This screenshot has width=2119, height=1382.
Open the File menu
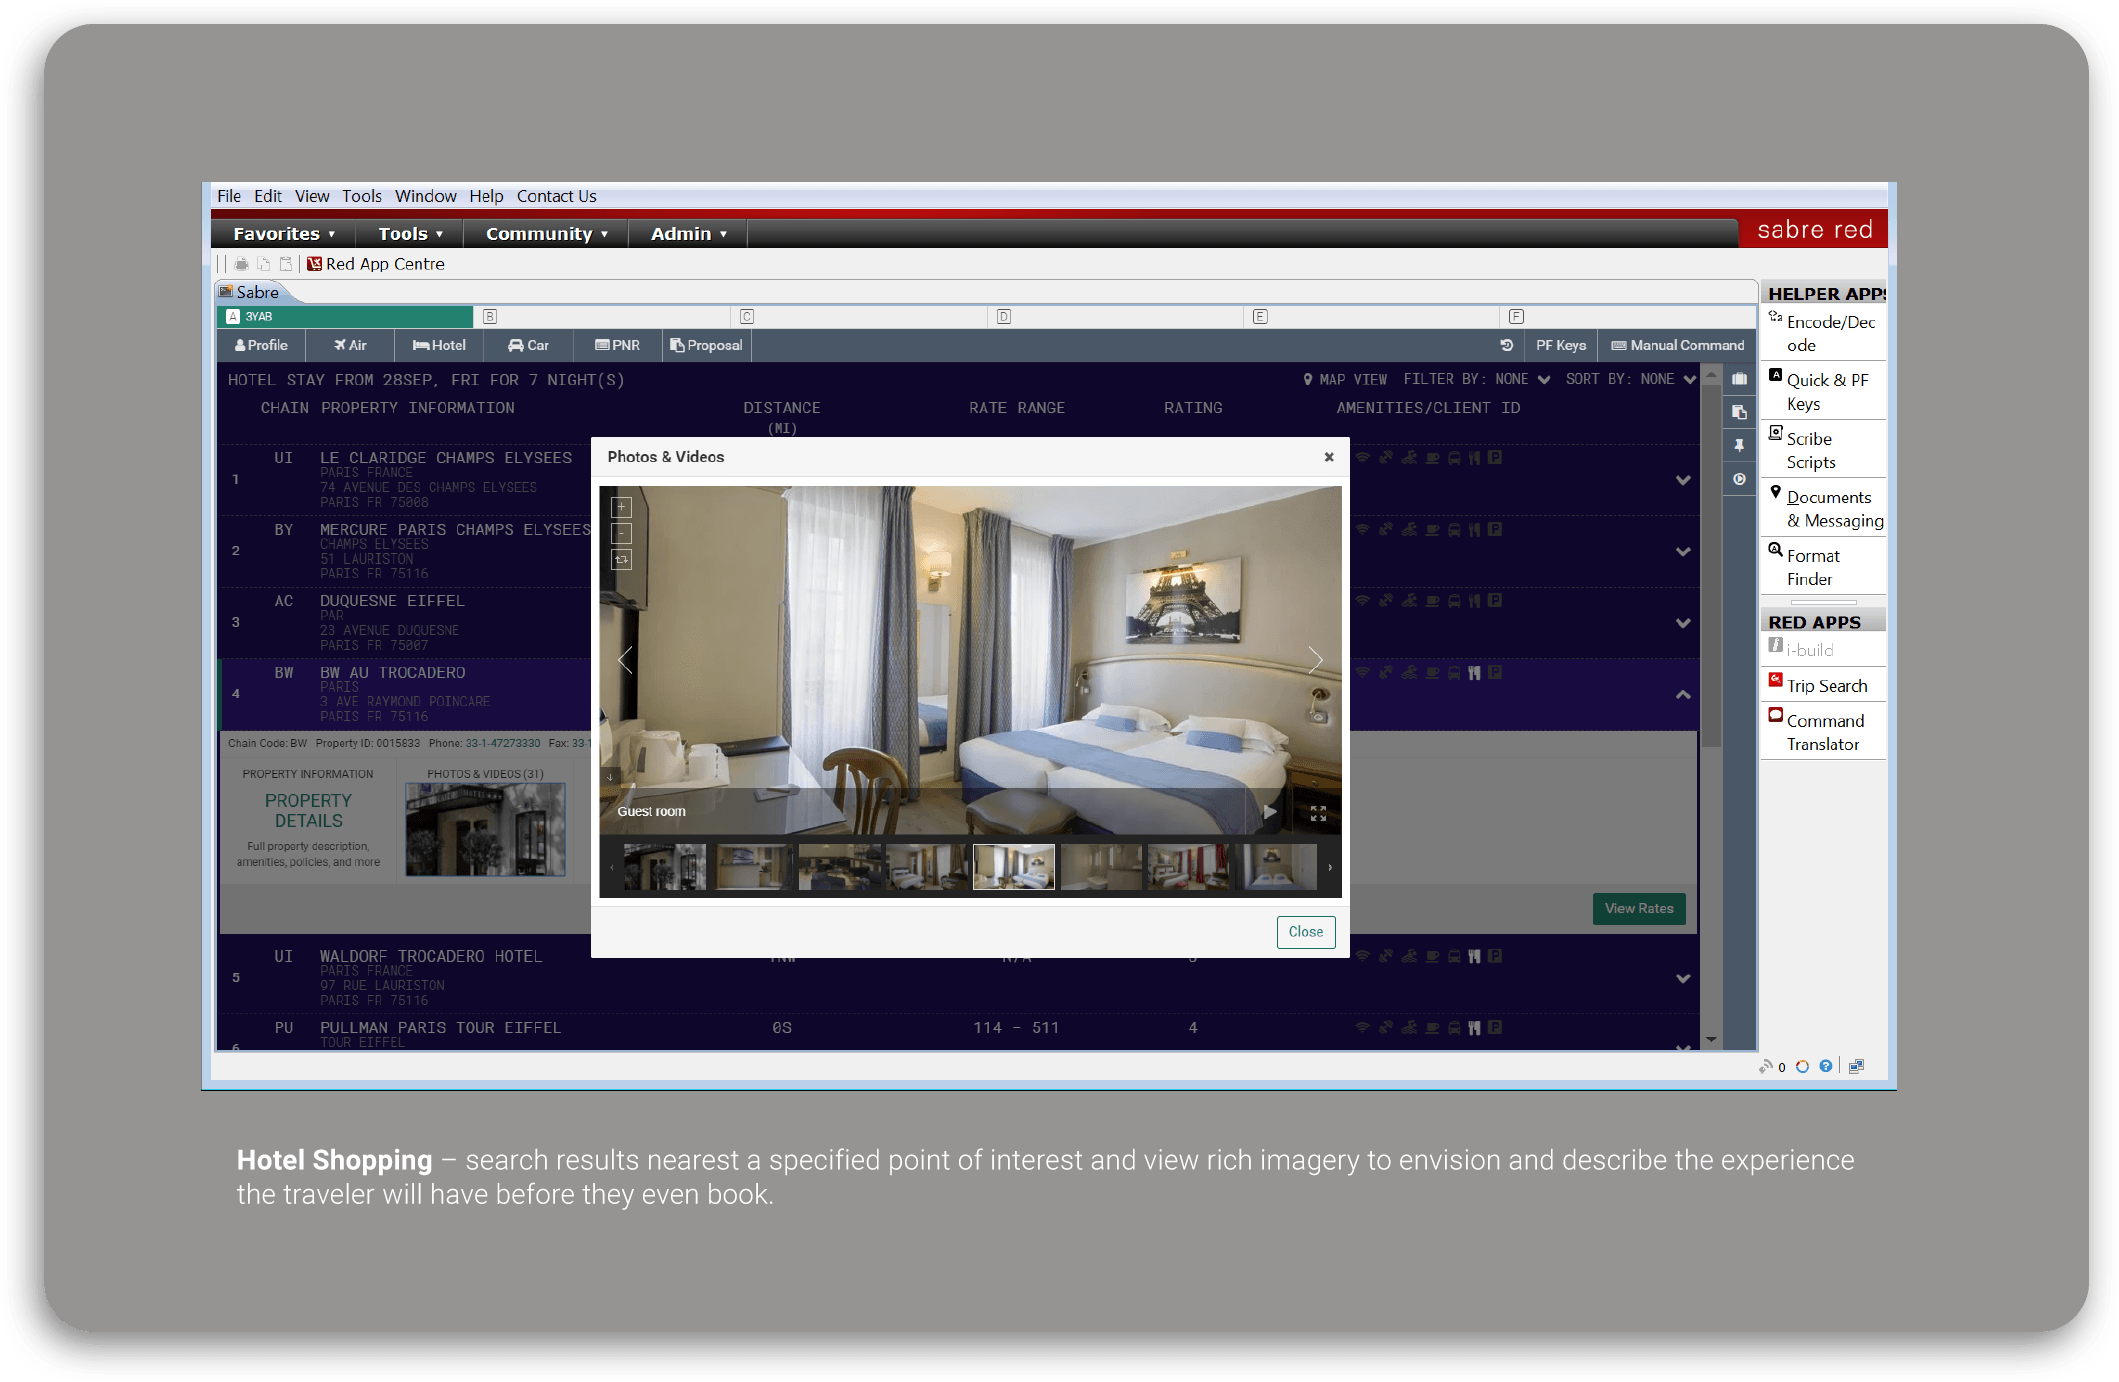[x=228, y=196]
